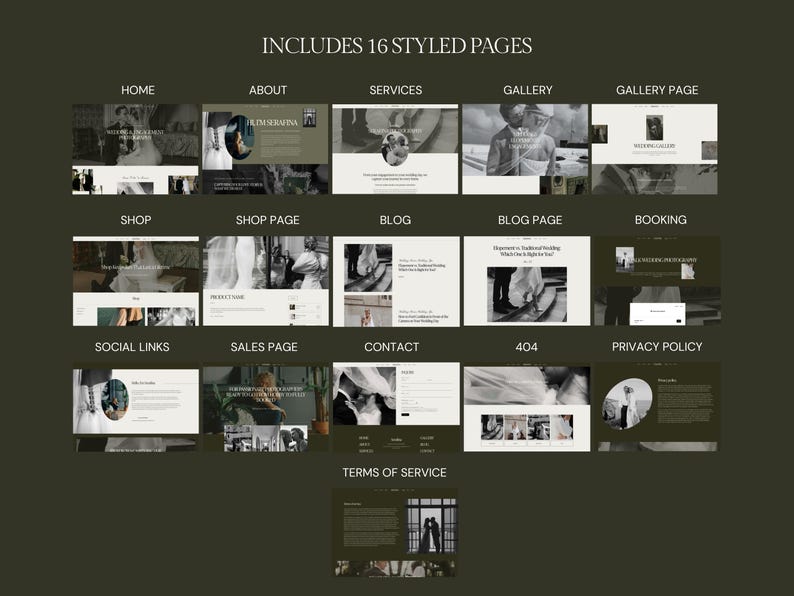Open the 404 page thumbnail
This screenshot has height=596, width=794.
point(527,408)
